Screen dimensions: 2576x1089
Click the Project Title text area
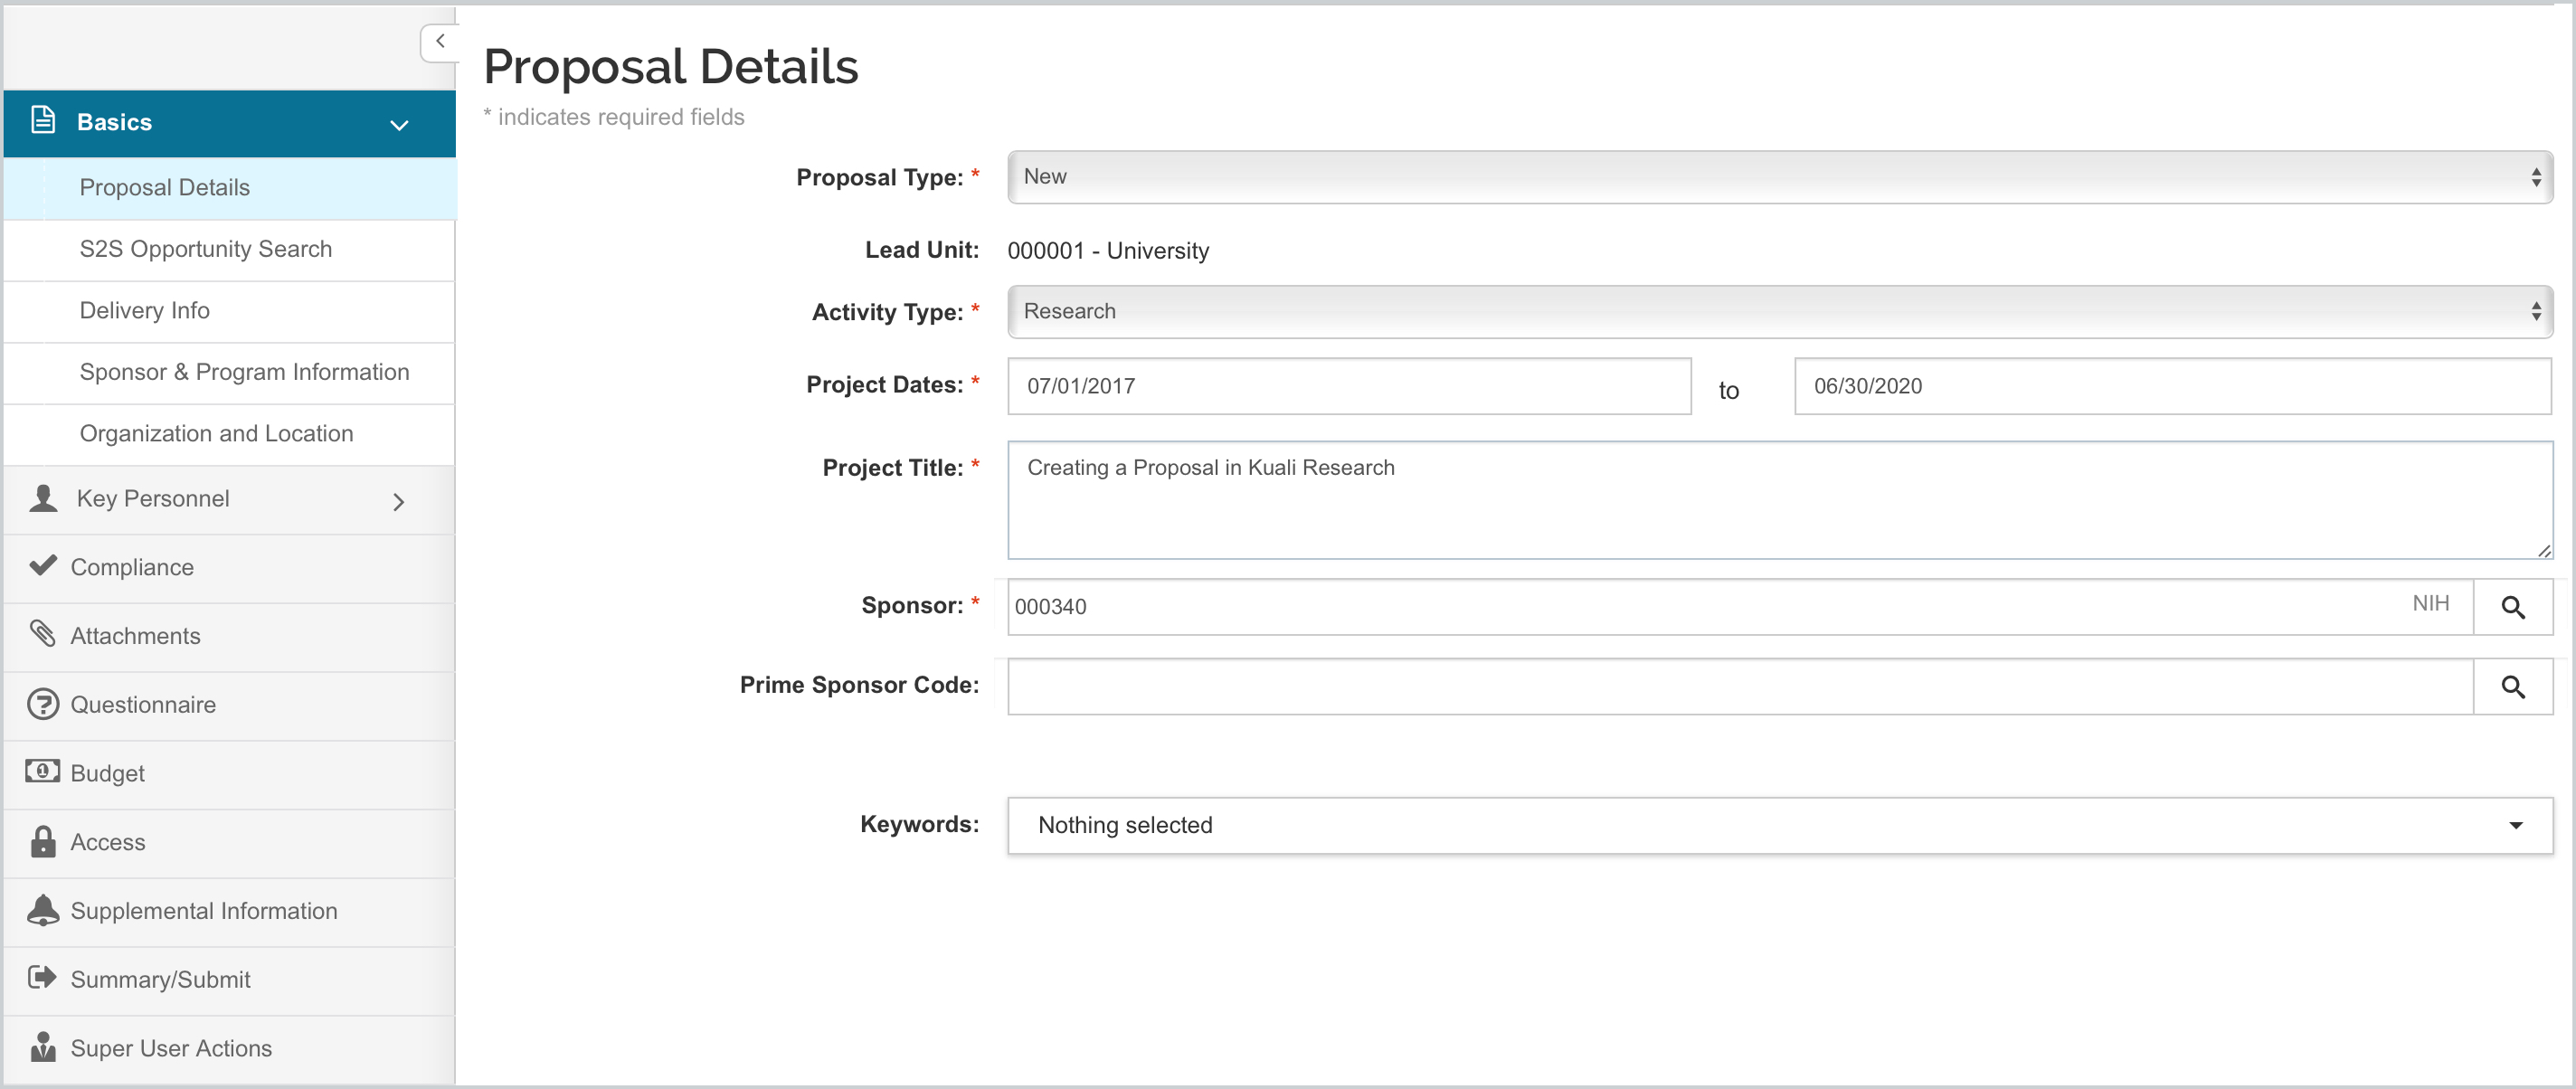tap(1780, 500)
